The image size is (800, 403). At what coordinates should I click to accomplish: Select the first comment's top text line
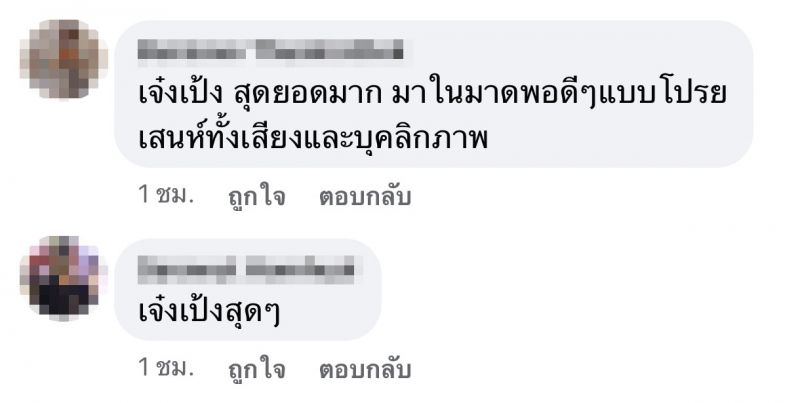[432, 96]
